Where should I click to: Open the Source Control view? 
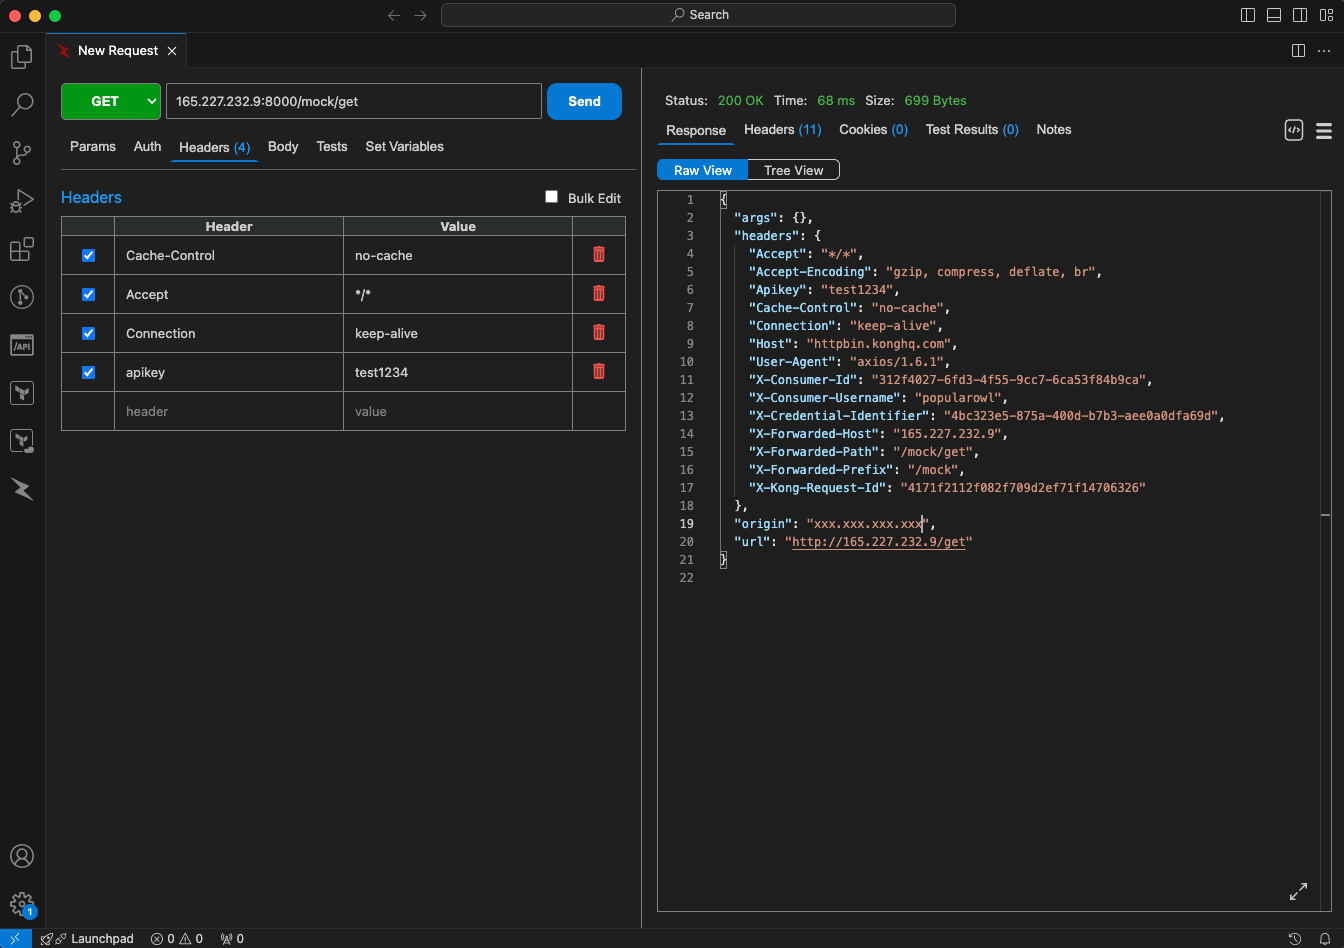22,153
